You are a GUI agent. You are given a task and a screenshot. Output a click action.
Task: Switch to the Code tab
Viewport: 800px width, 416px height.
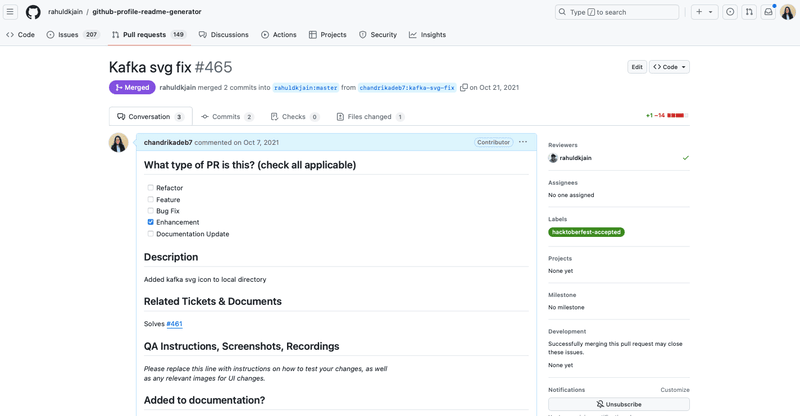tap(20, 35)
